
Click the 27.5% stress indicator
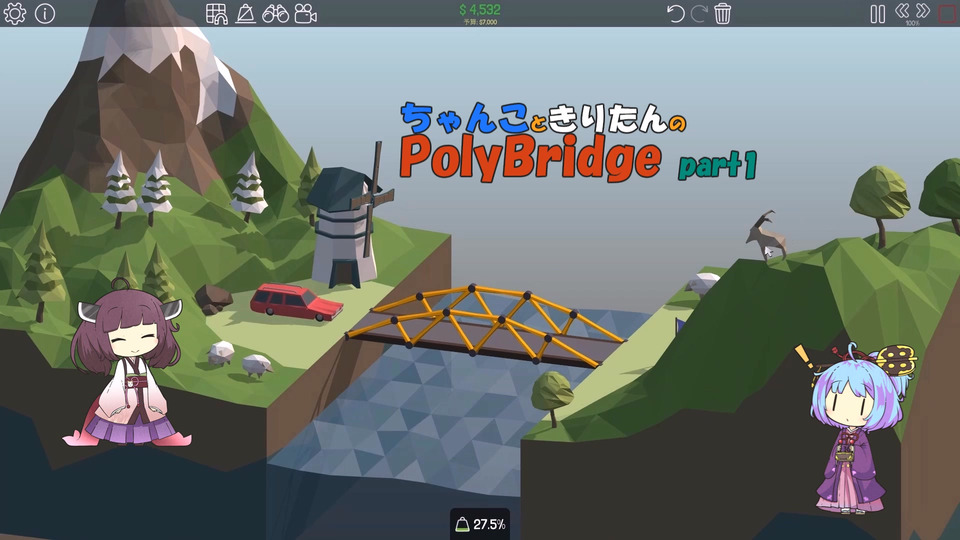coord(480,524)
